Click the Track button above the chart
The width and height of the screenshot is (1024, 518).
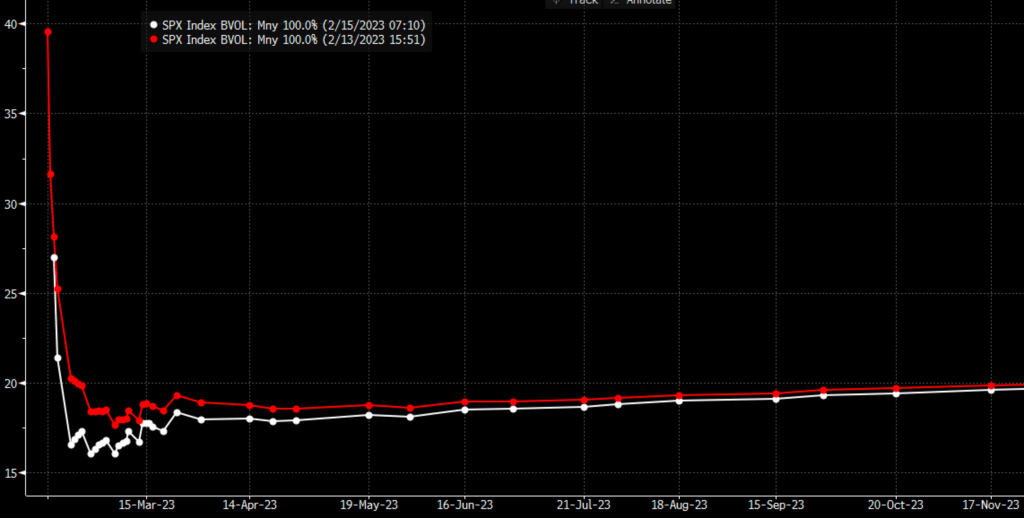click(574, 3)
